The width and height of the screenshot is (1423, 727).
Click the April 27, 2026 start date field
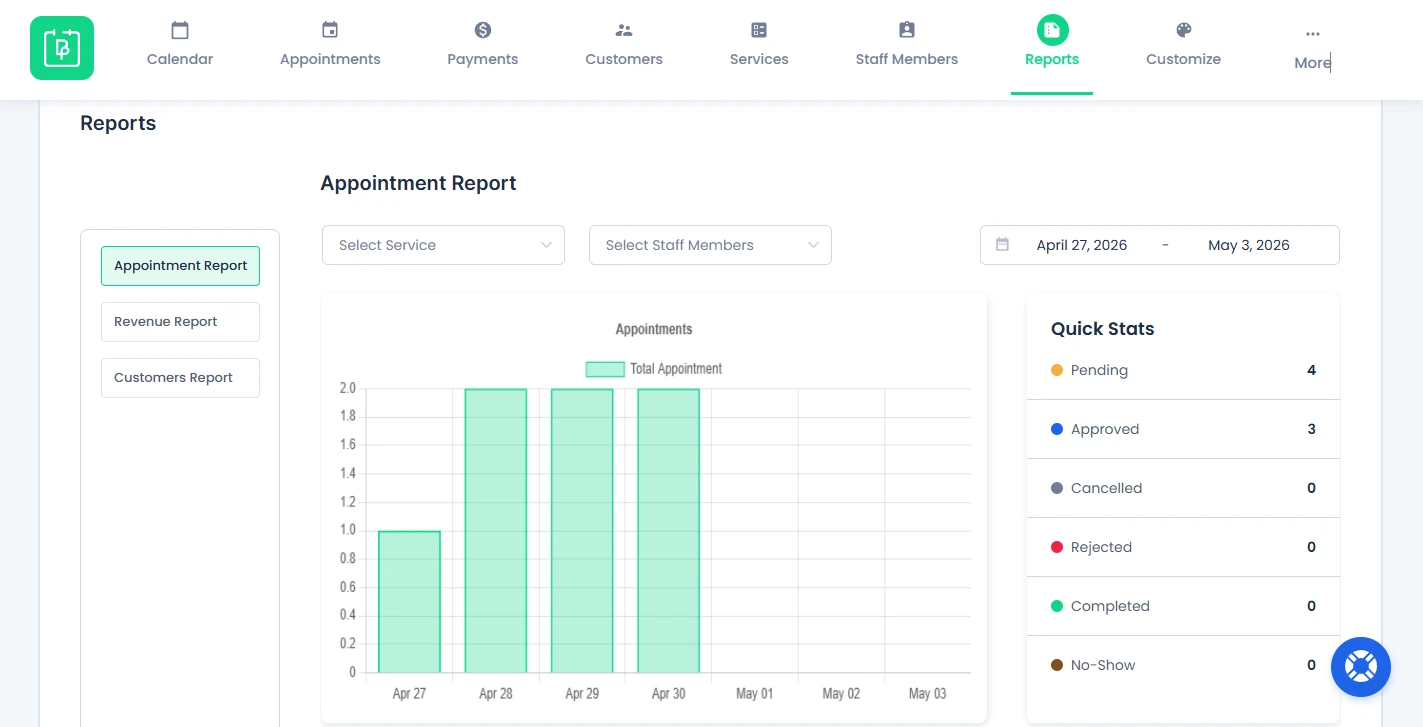pos(1081,245)
